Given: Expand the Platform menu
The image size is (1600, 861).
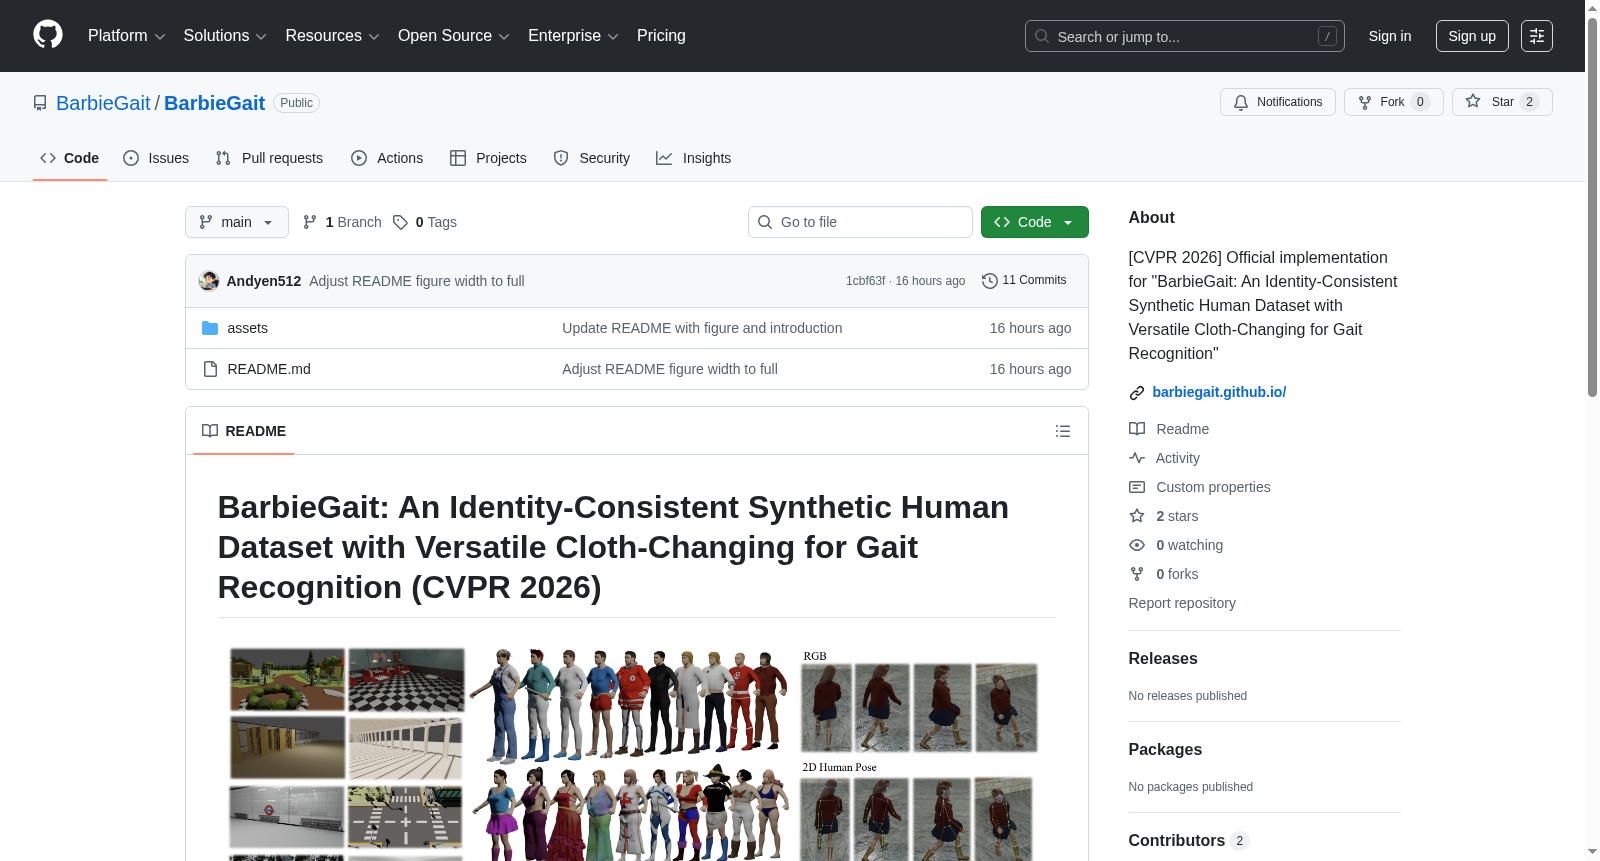Looking at the screenshot, I should click(x=127, y=36).
